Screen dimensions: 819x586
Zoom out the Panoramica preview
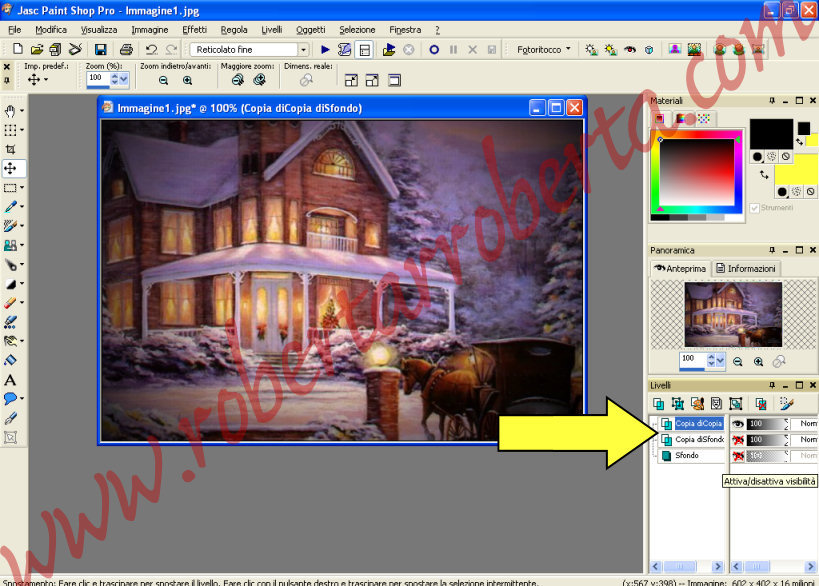pyautogui.click(x=738, y=361)
